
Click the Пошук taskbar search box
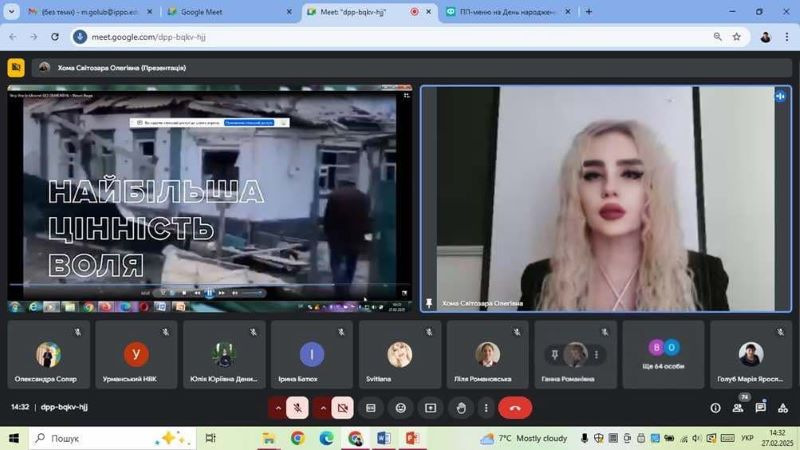pyautogui.click(x=112, y=438)
